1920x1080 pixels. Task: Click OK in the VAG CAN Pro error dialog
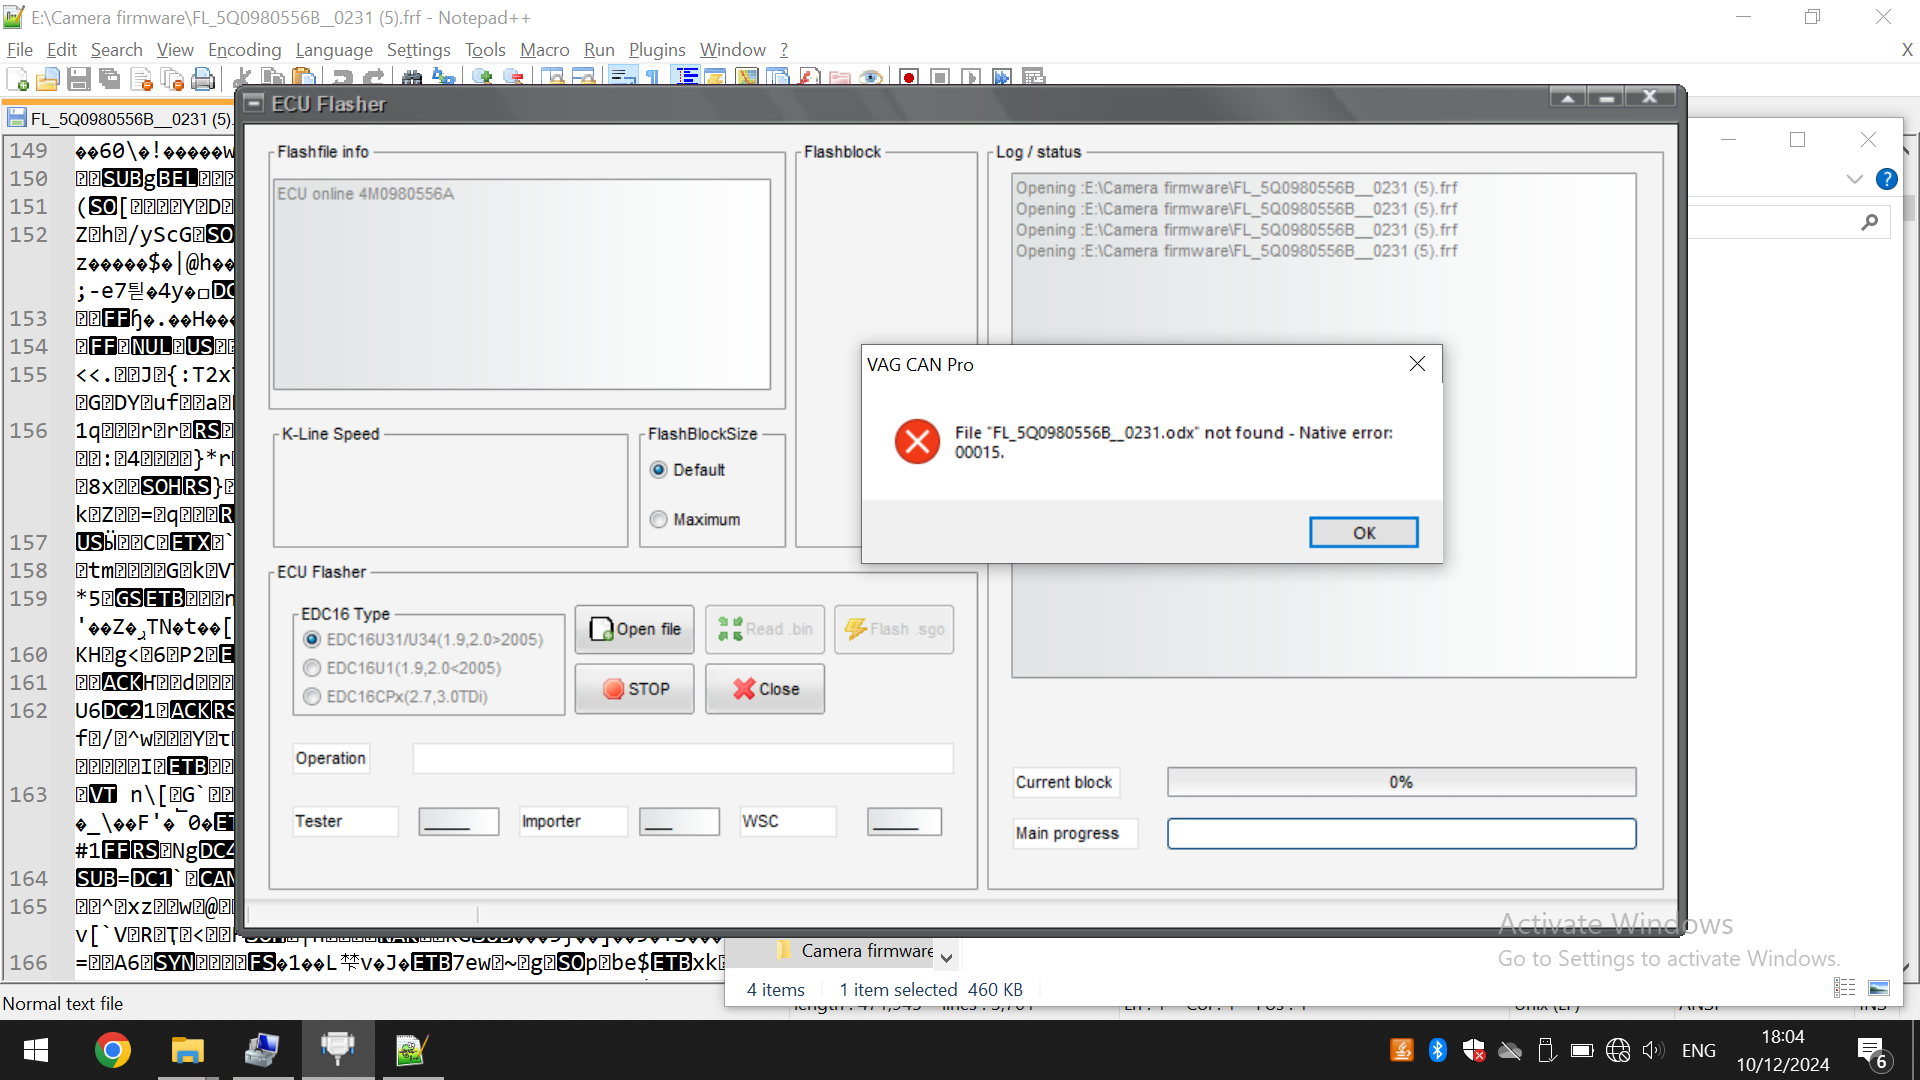1364,533
